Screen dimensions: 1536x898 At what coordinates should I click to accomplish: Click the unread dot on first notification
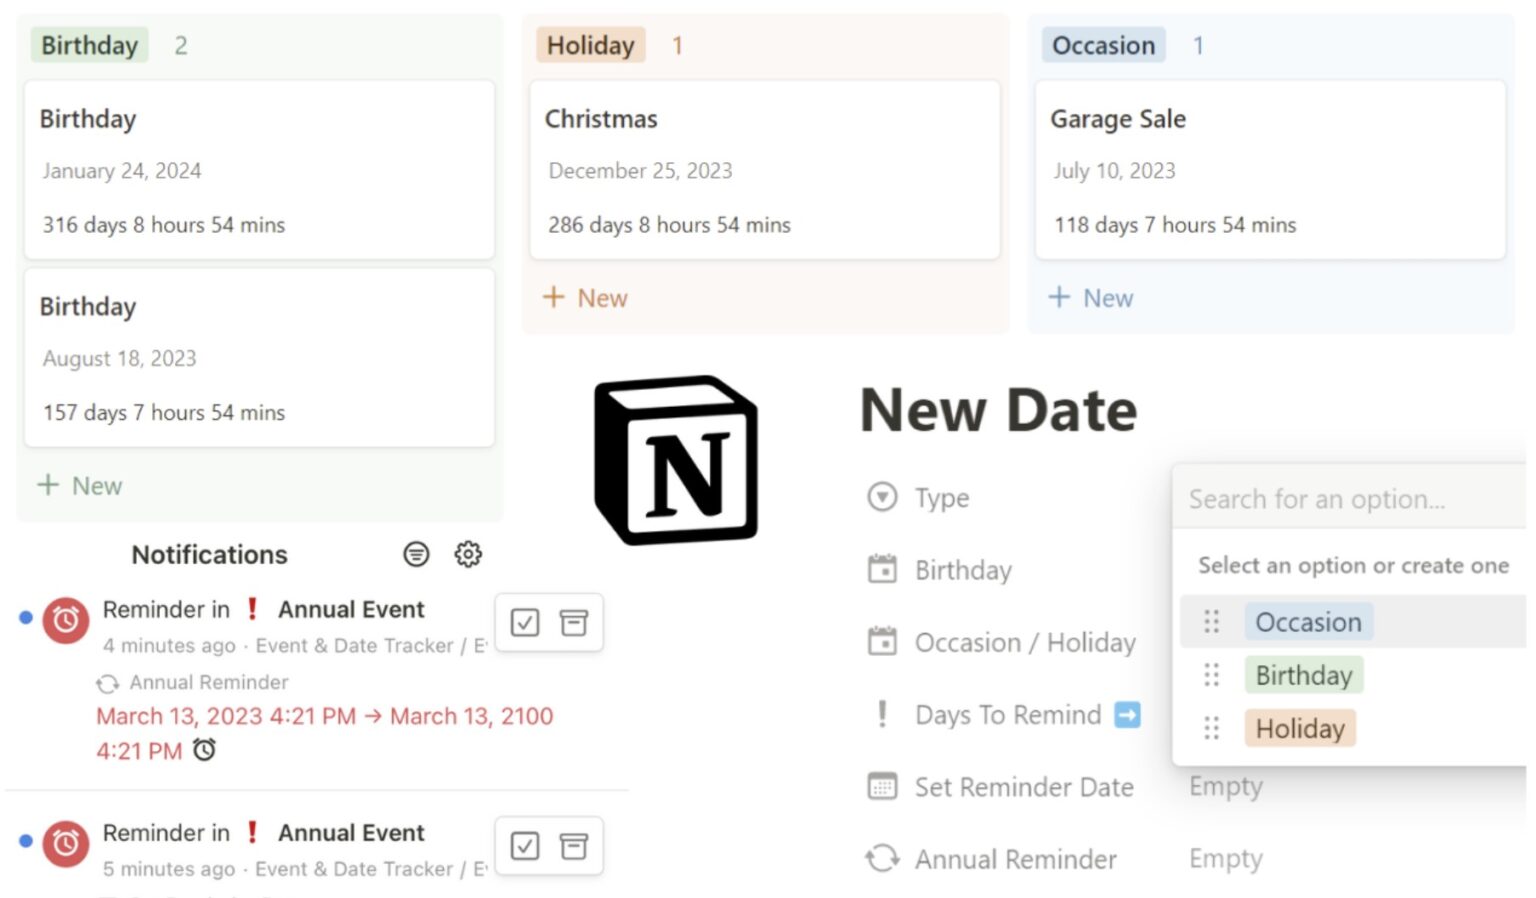26,618
